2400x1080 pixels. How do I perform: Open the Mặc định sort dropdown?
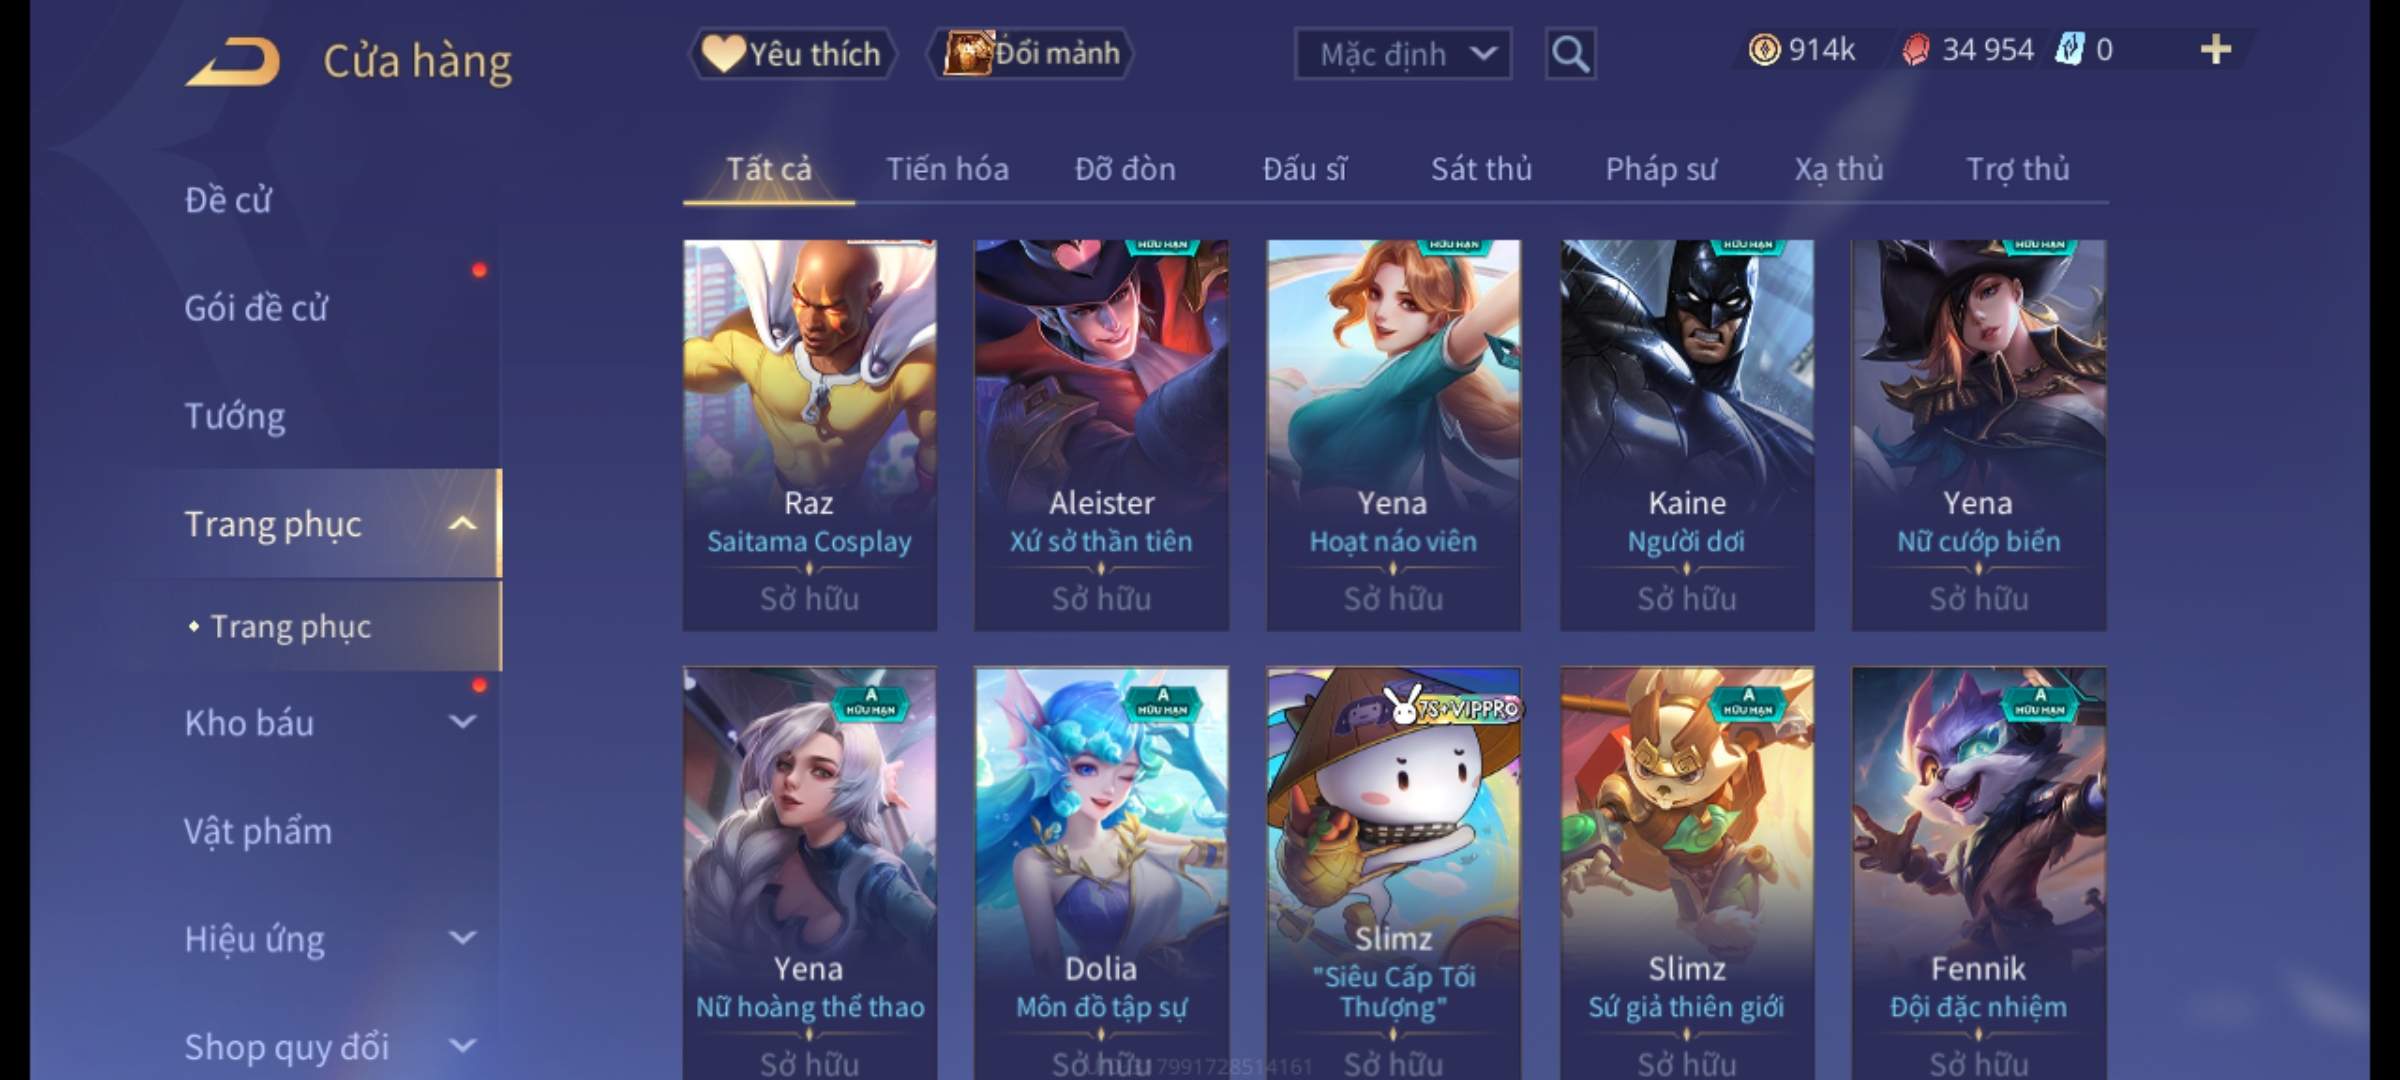(1403, 54)
